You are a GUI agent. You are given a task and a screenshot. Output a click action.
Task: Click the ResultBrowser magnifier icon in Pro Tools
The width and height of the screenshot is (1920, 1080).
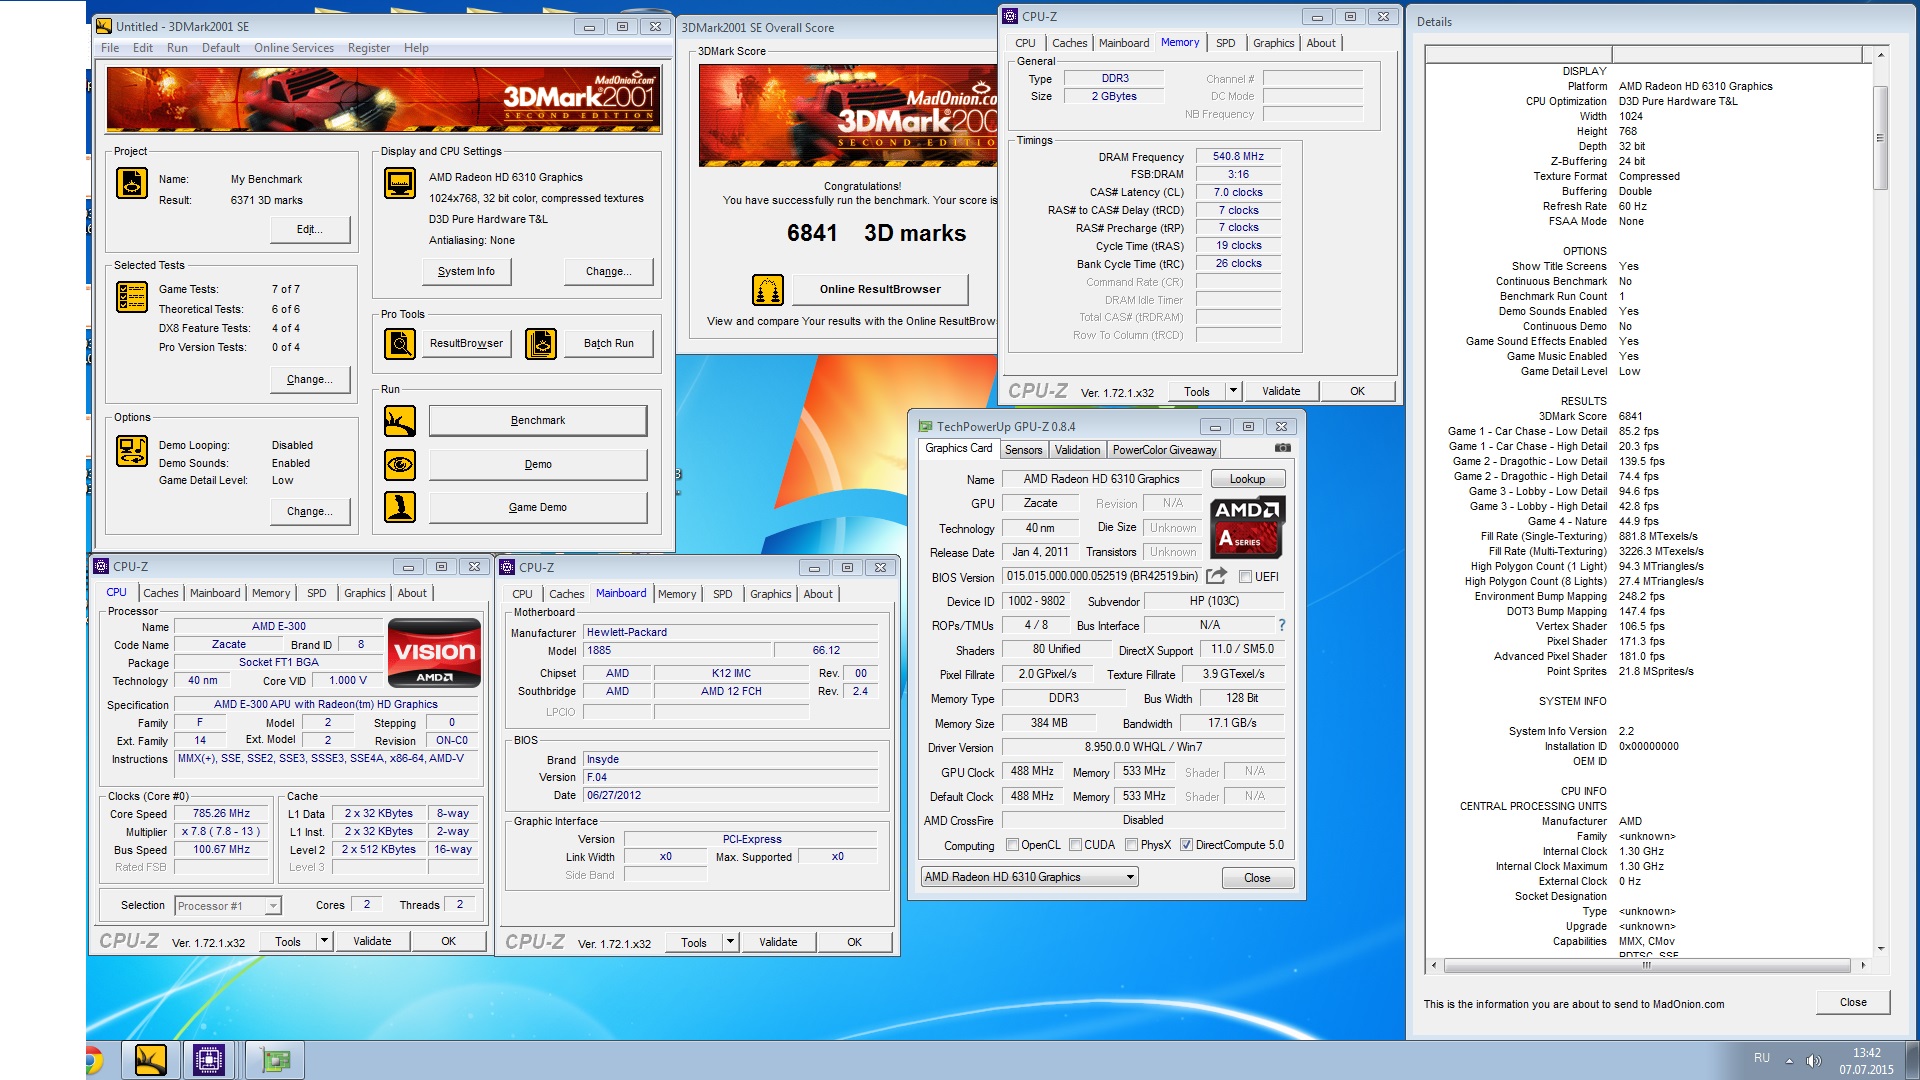[x=400, y=343]
